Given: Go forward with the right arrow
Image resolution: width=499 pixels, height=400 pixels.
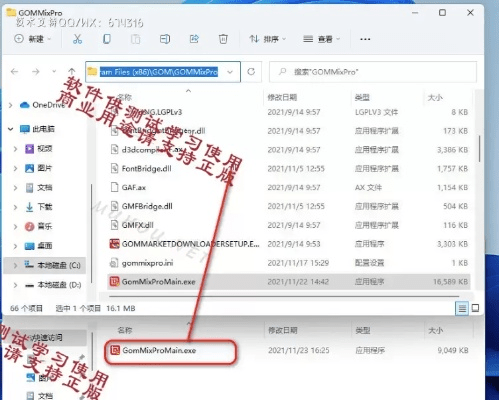Looking at the screenshot, I should [36, 72].
